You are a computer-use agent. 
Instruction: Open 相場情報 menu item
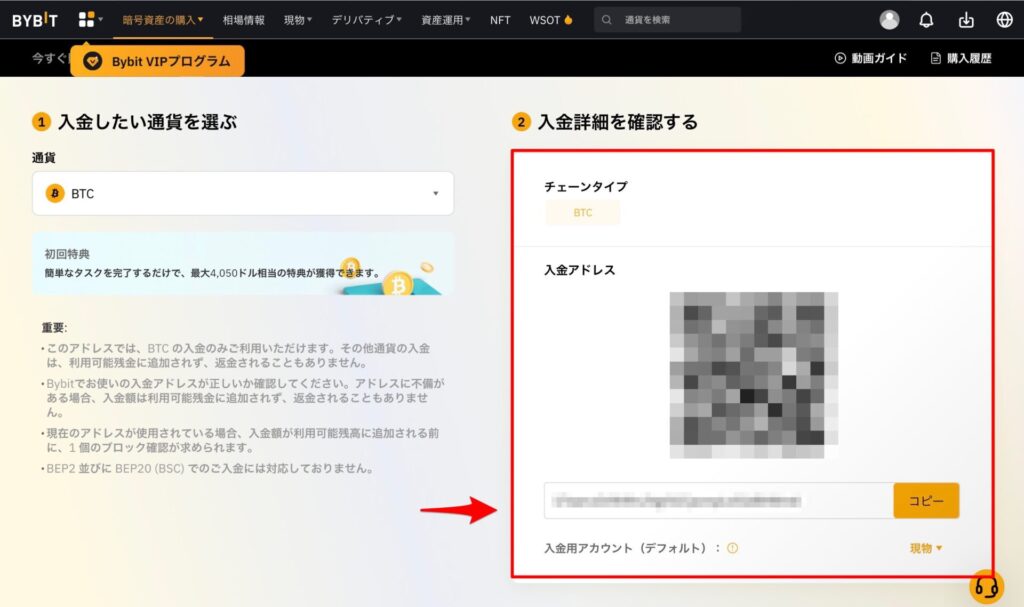(244, 20)
